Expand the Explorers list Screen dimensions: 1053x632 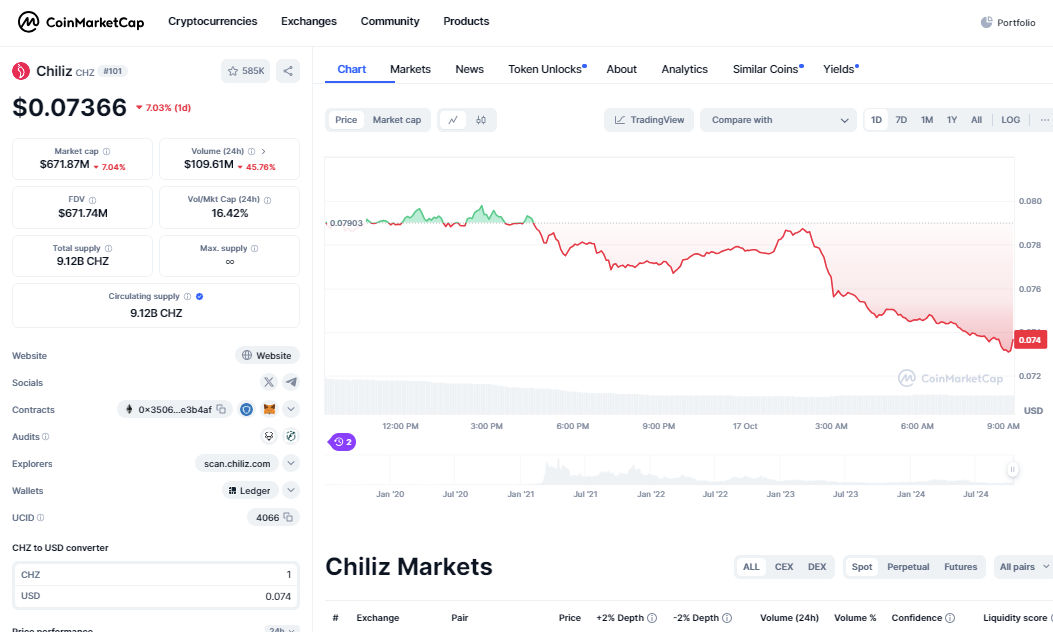tap(291, 463)
